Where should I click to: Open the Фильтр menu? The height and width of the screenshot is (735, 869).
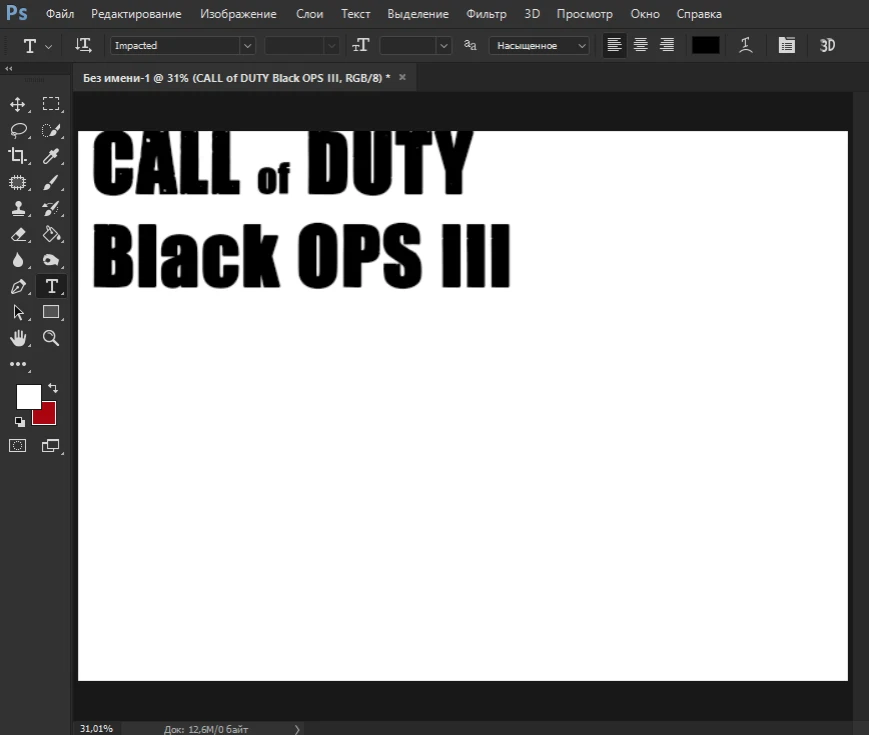[487, 14]
